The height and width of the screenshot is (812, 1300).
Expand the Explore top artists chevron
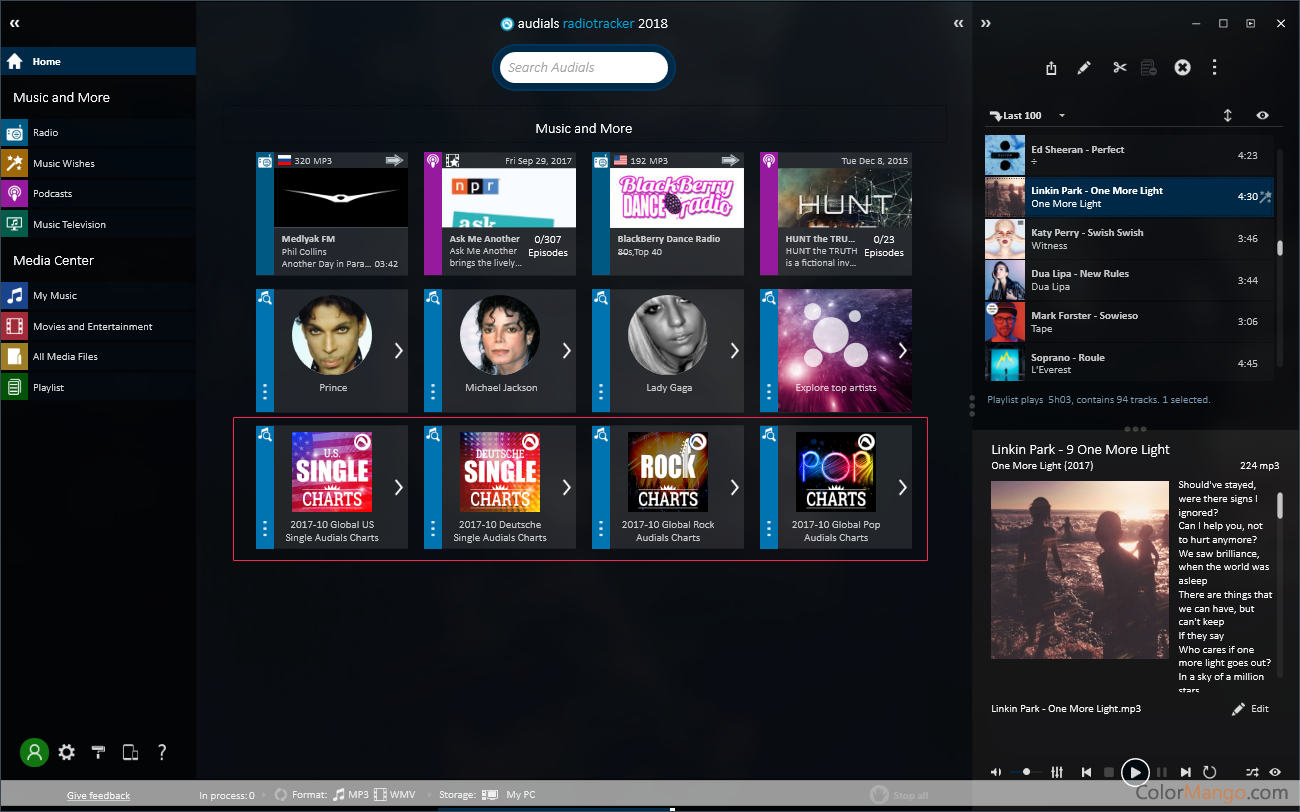pyautogui.click(x=902, y=350)
